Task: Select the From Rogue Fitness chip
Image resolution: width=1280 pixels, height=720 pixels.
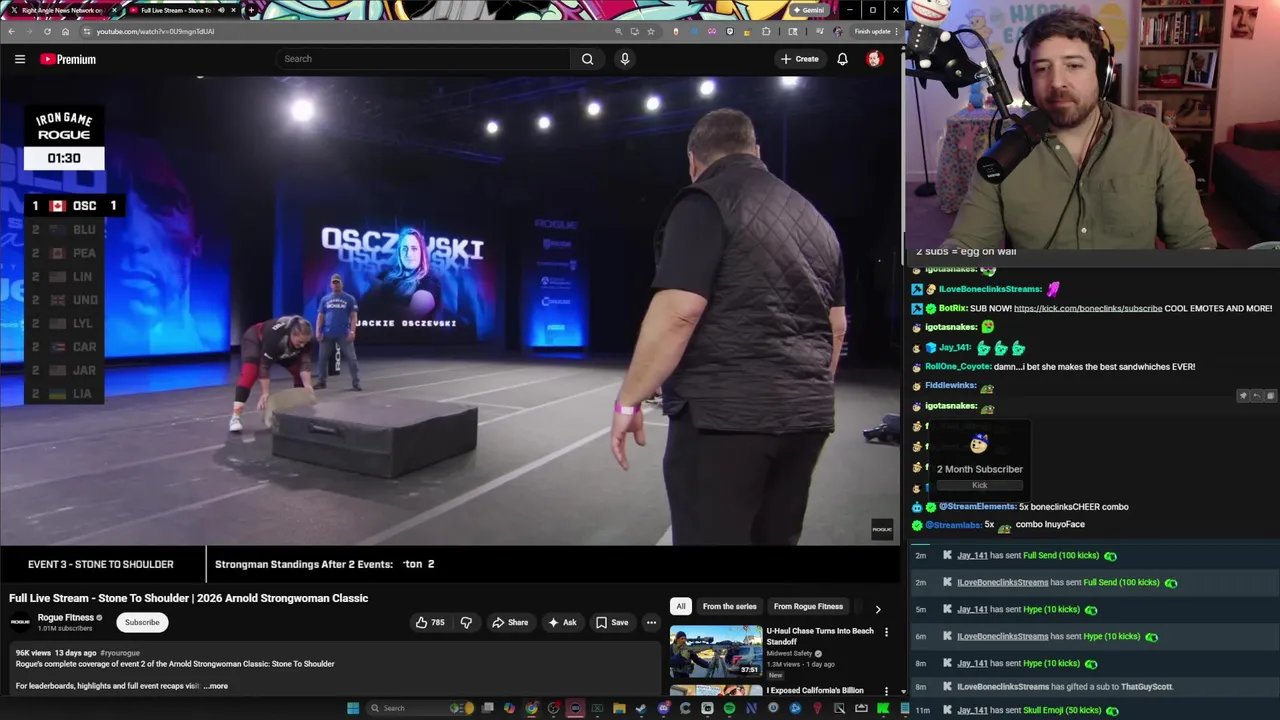Action: pyautogui.click(x=808, y=606)
